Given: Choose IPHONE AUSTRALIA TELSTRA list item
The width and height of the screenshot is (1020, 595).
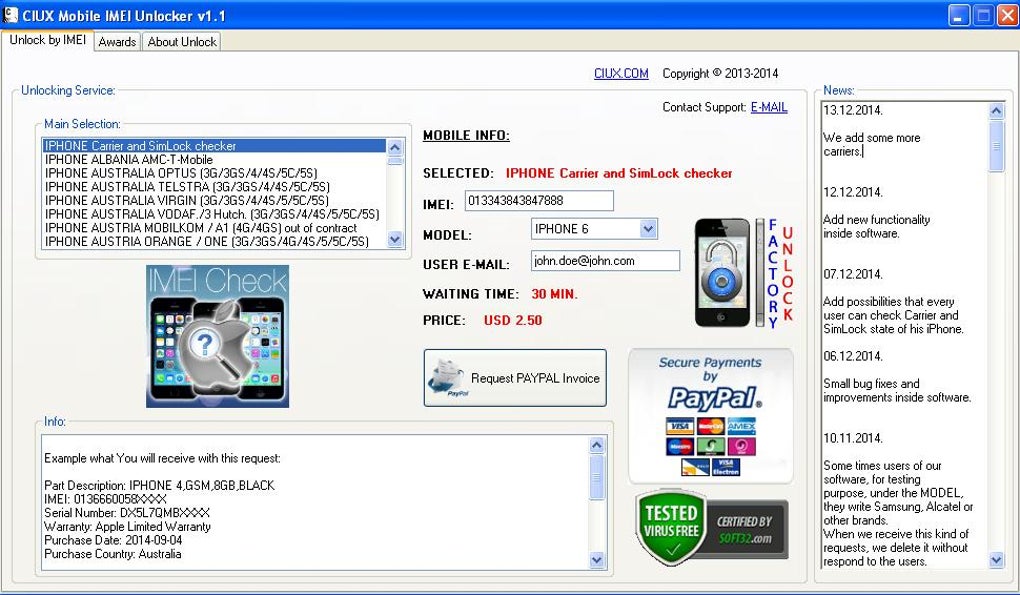Looking at the screenshot, I should [215, 187].
